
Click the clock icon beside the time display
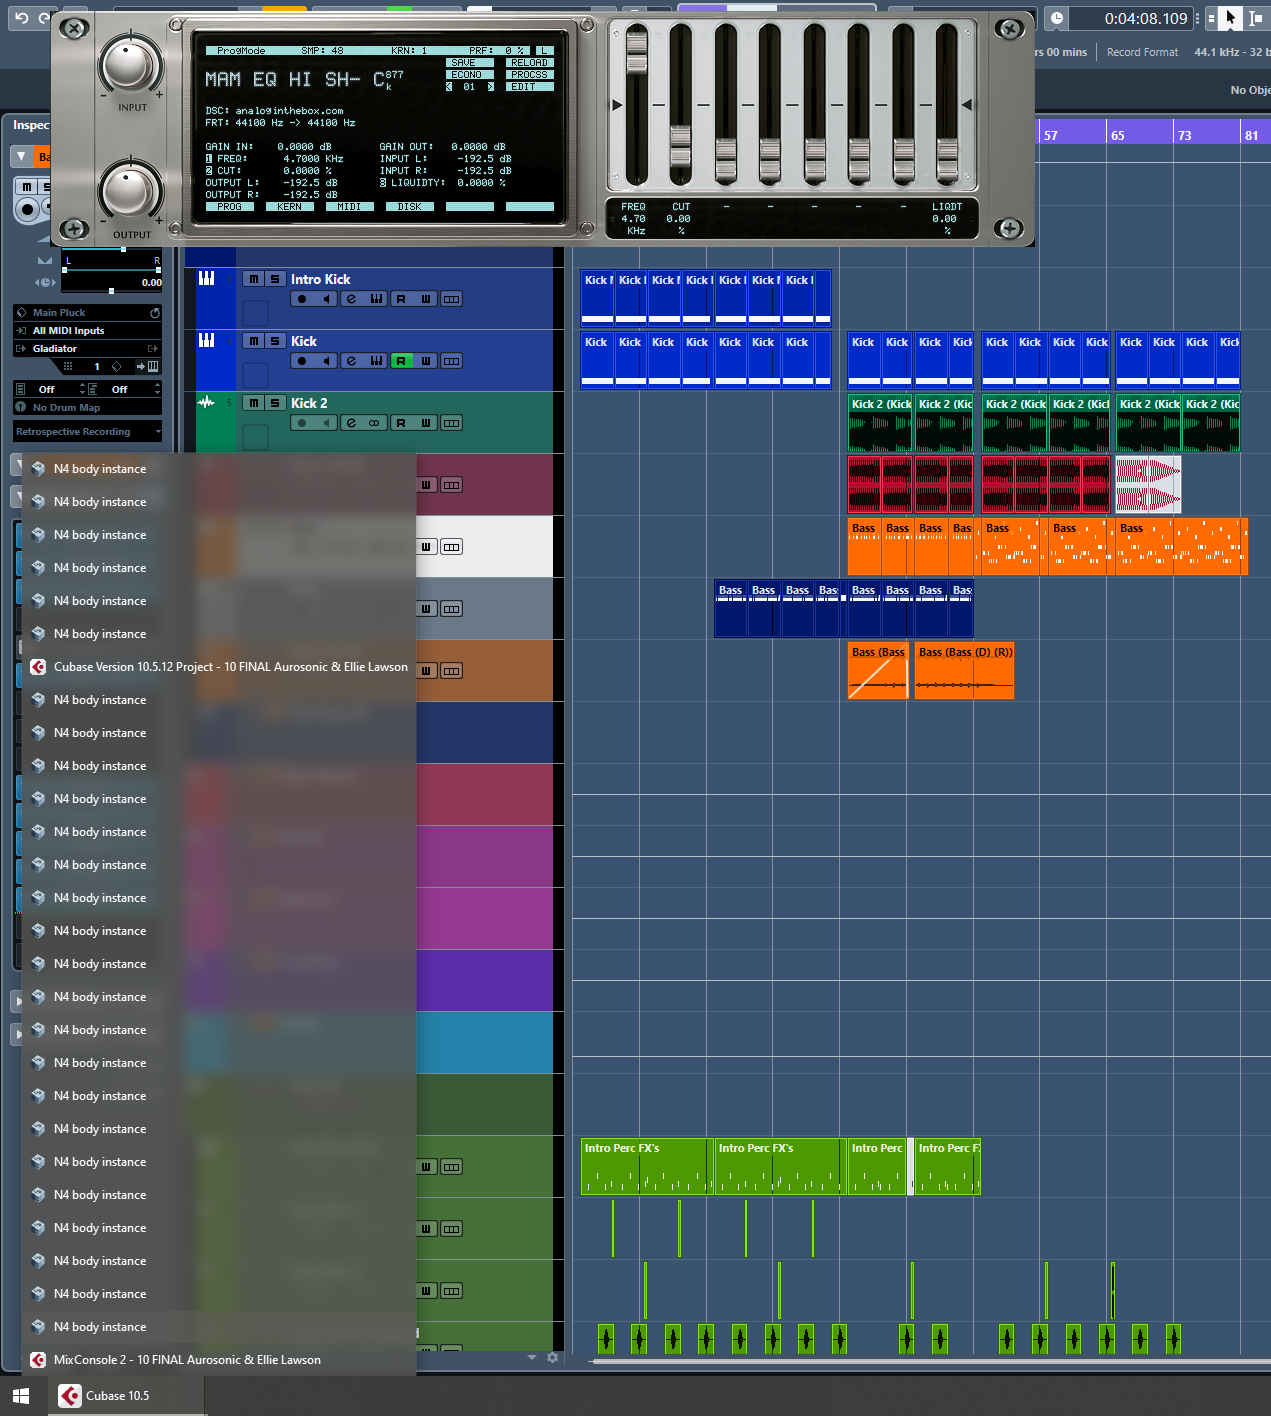1057,18
